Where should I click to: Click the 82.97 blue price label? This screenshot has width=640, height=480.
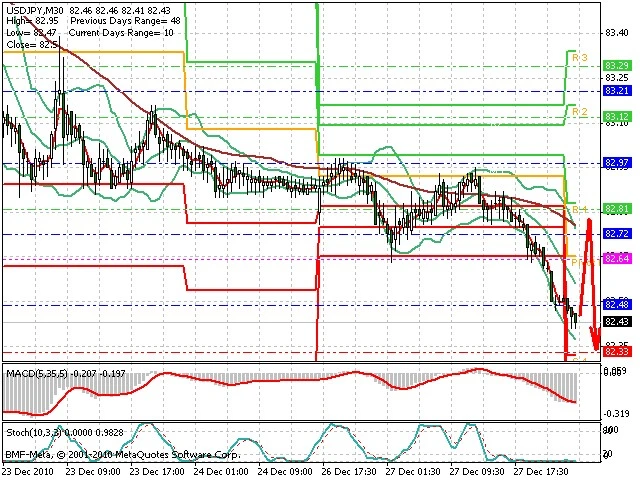[617, 163]
